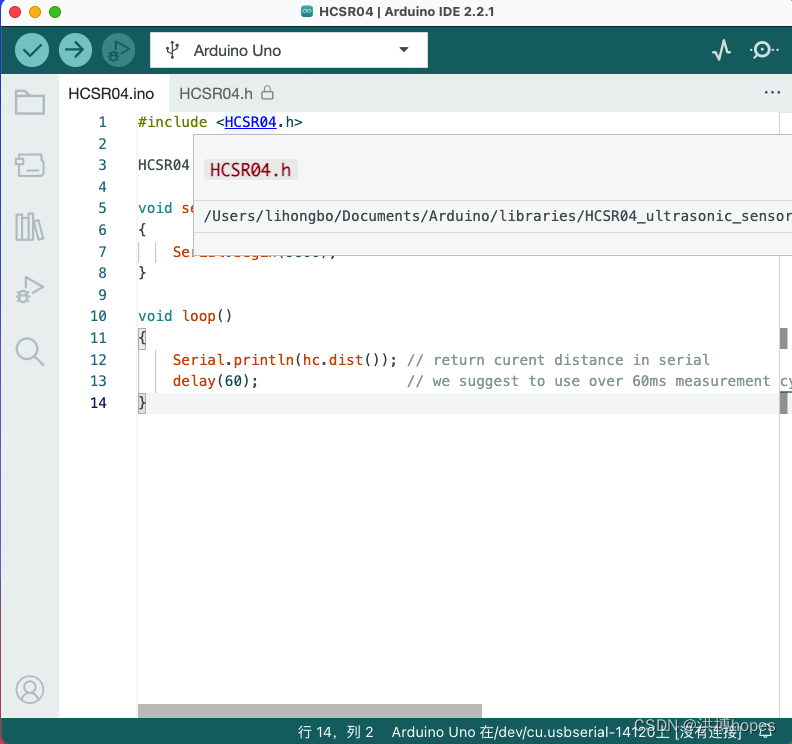792x744 pixels.
Task: Click the lock icon on HCSR04.h tab
Action: (x=267, y=93)
